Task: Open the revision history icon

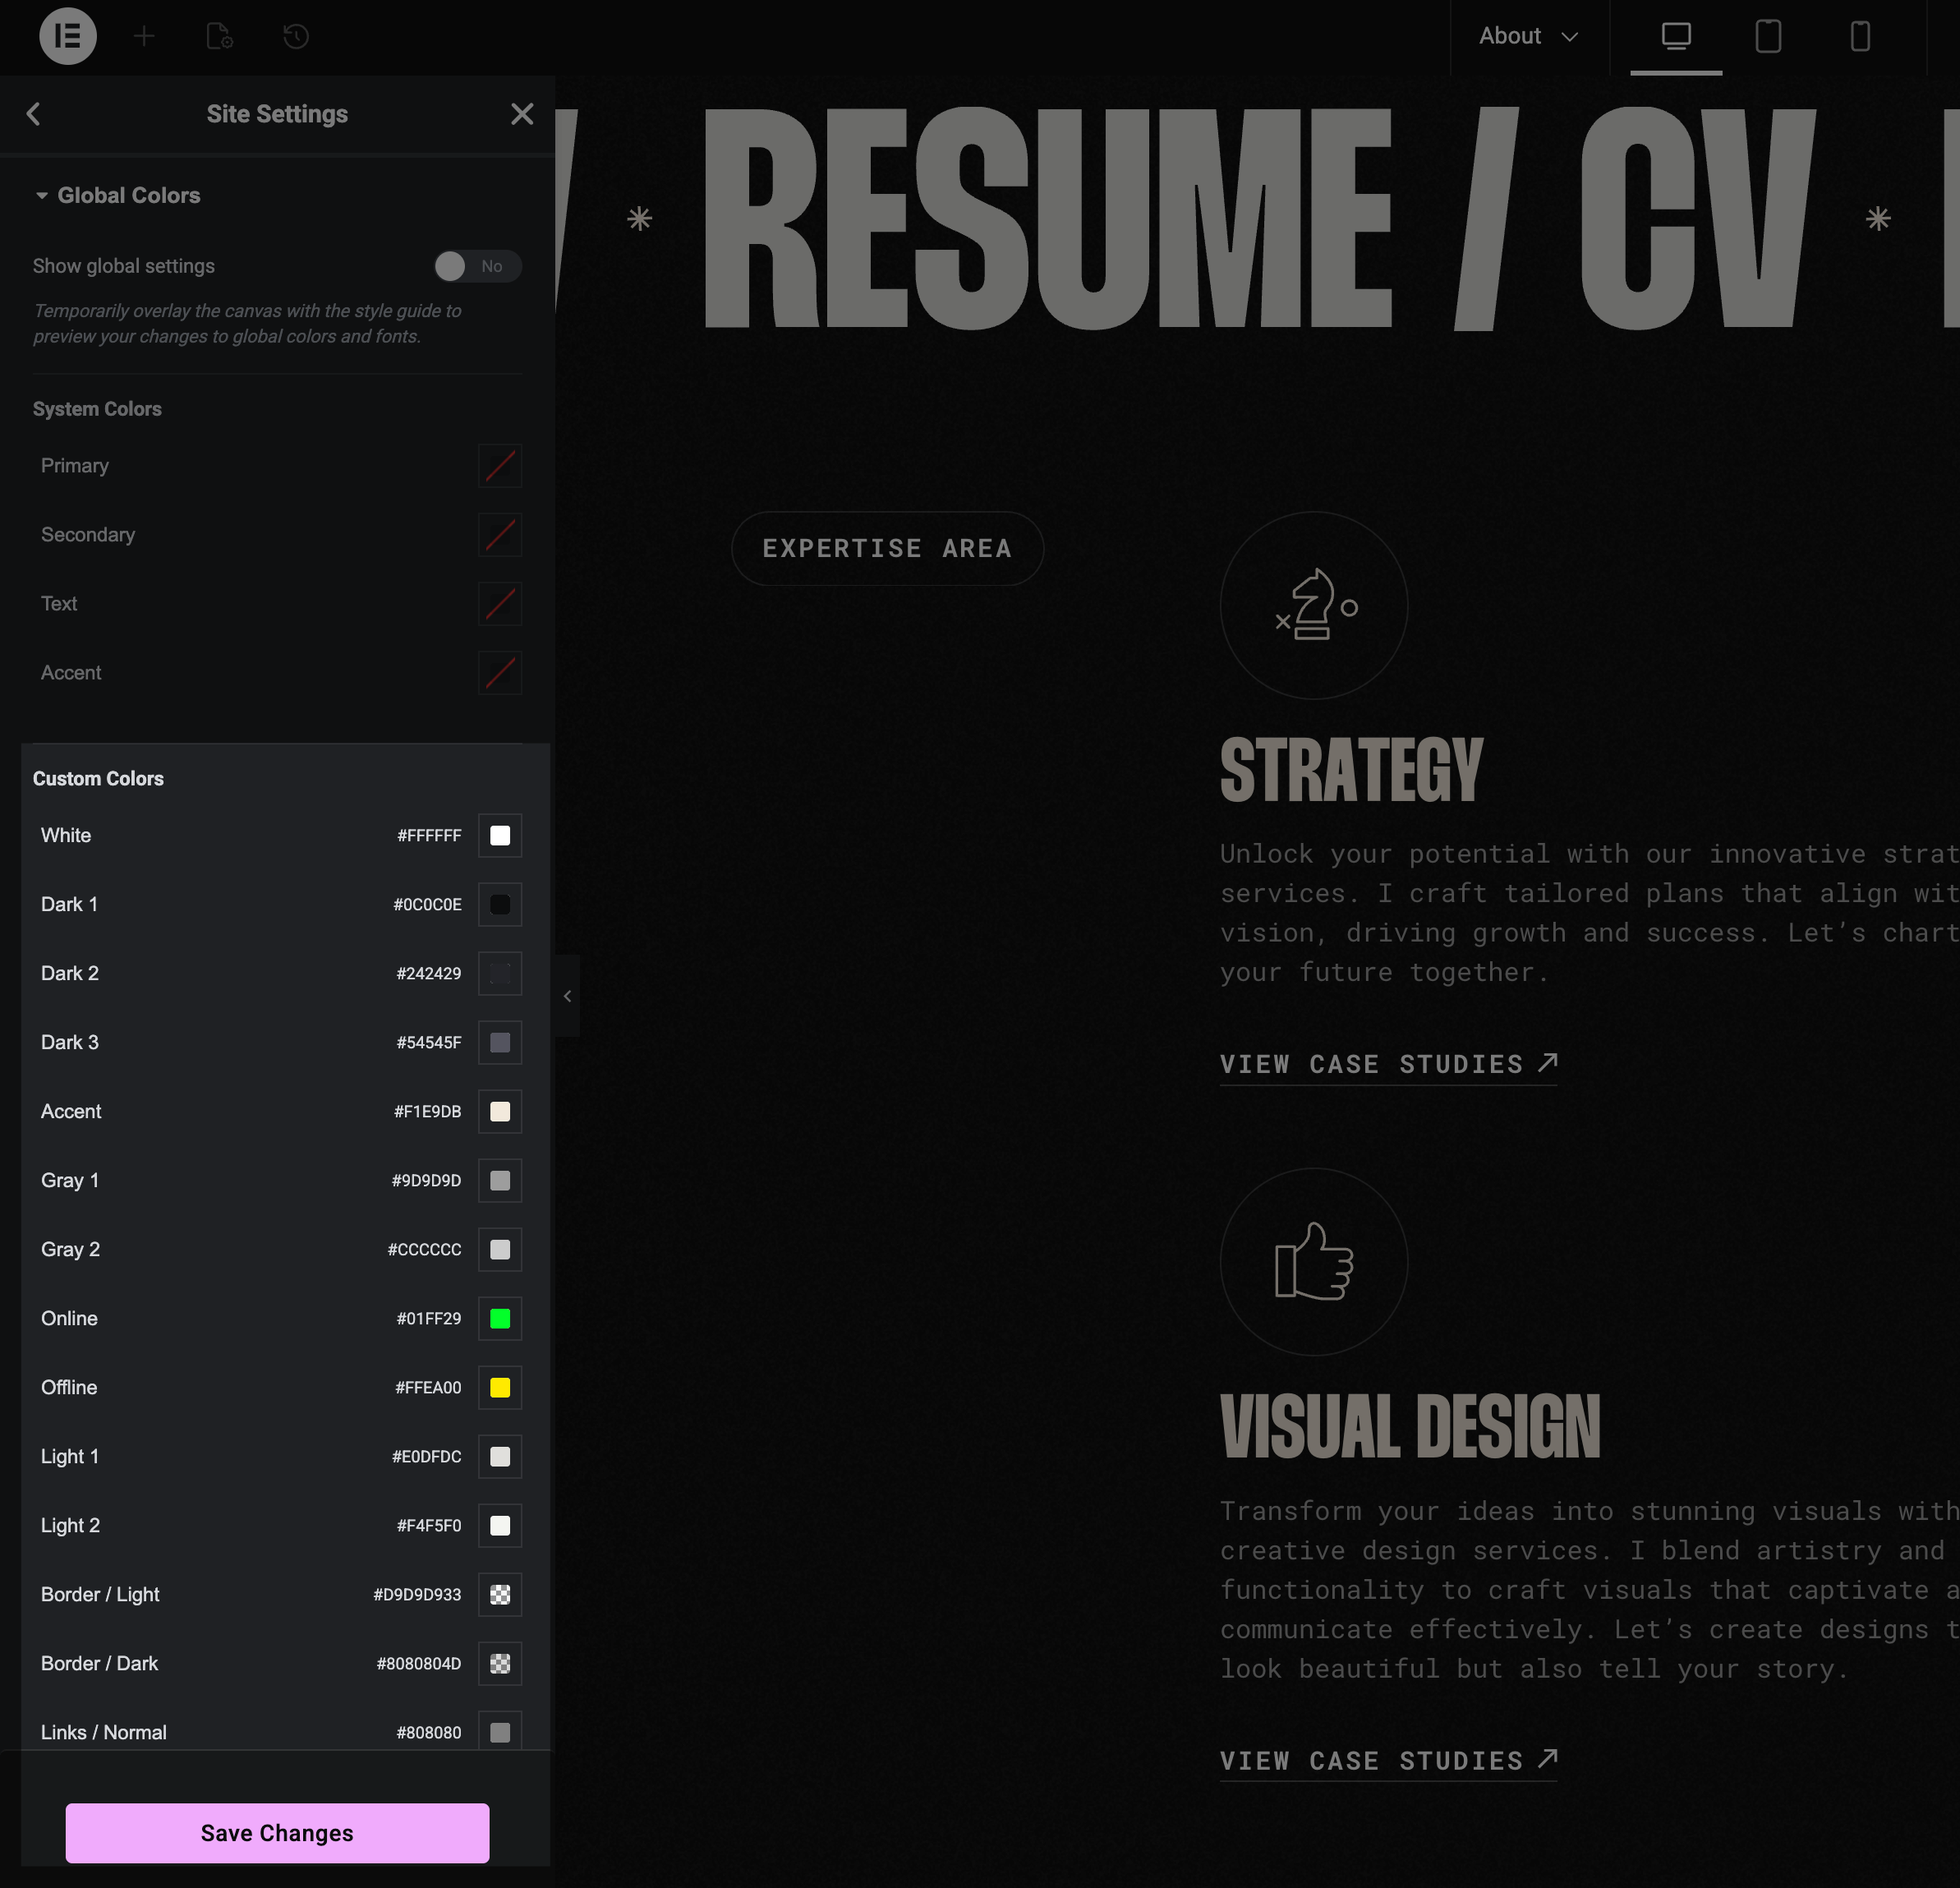Action: 295,36
